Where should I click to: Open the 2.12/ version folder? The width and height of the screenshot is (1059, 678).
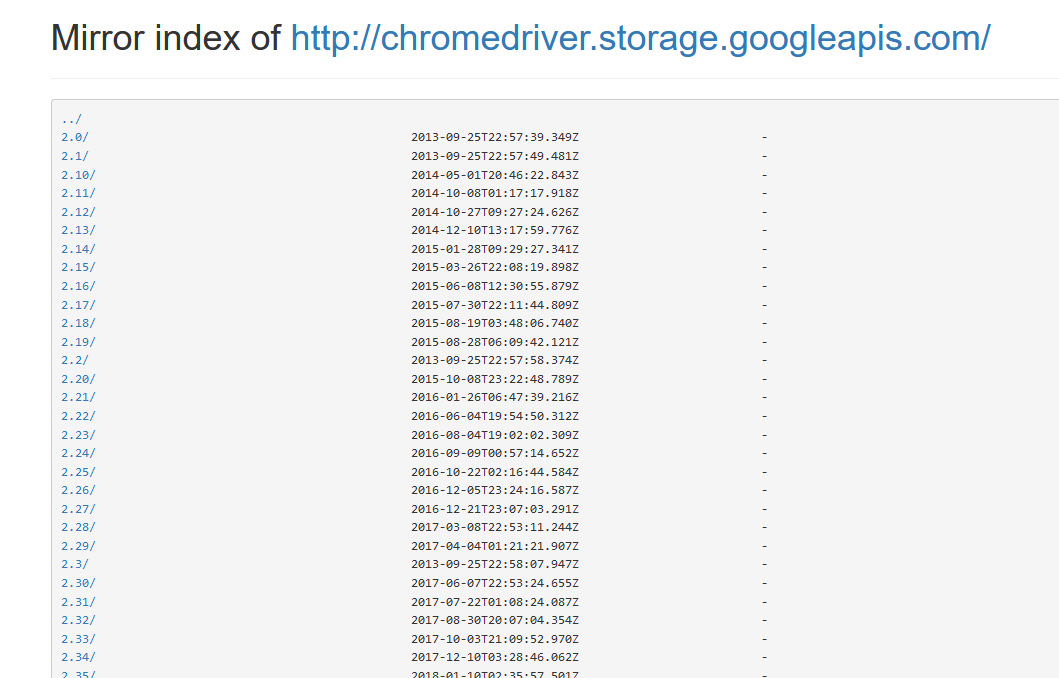(x=71, y=211)
